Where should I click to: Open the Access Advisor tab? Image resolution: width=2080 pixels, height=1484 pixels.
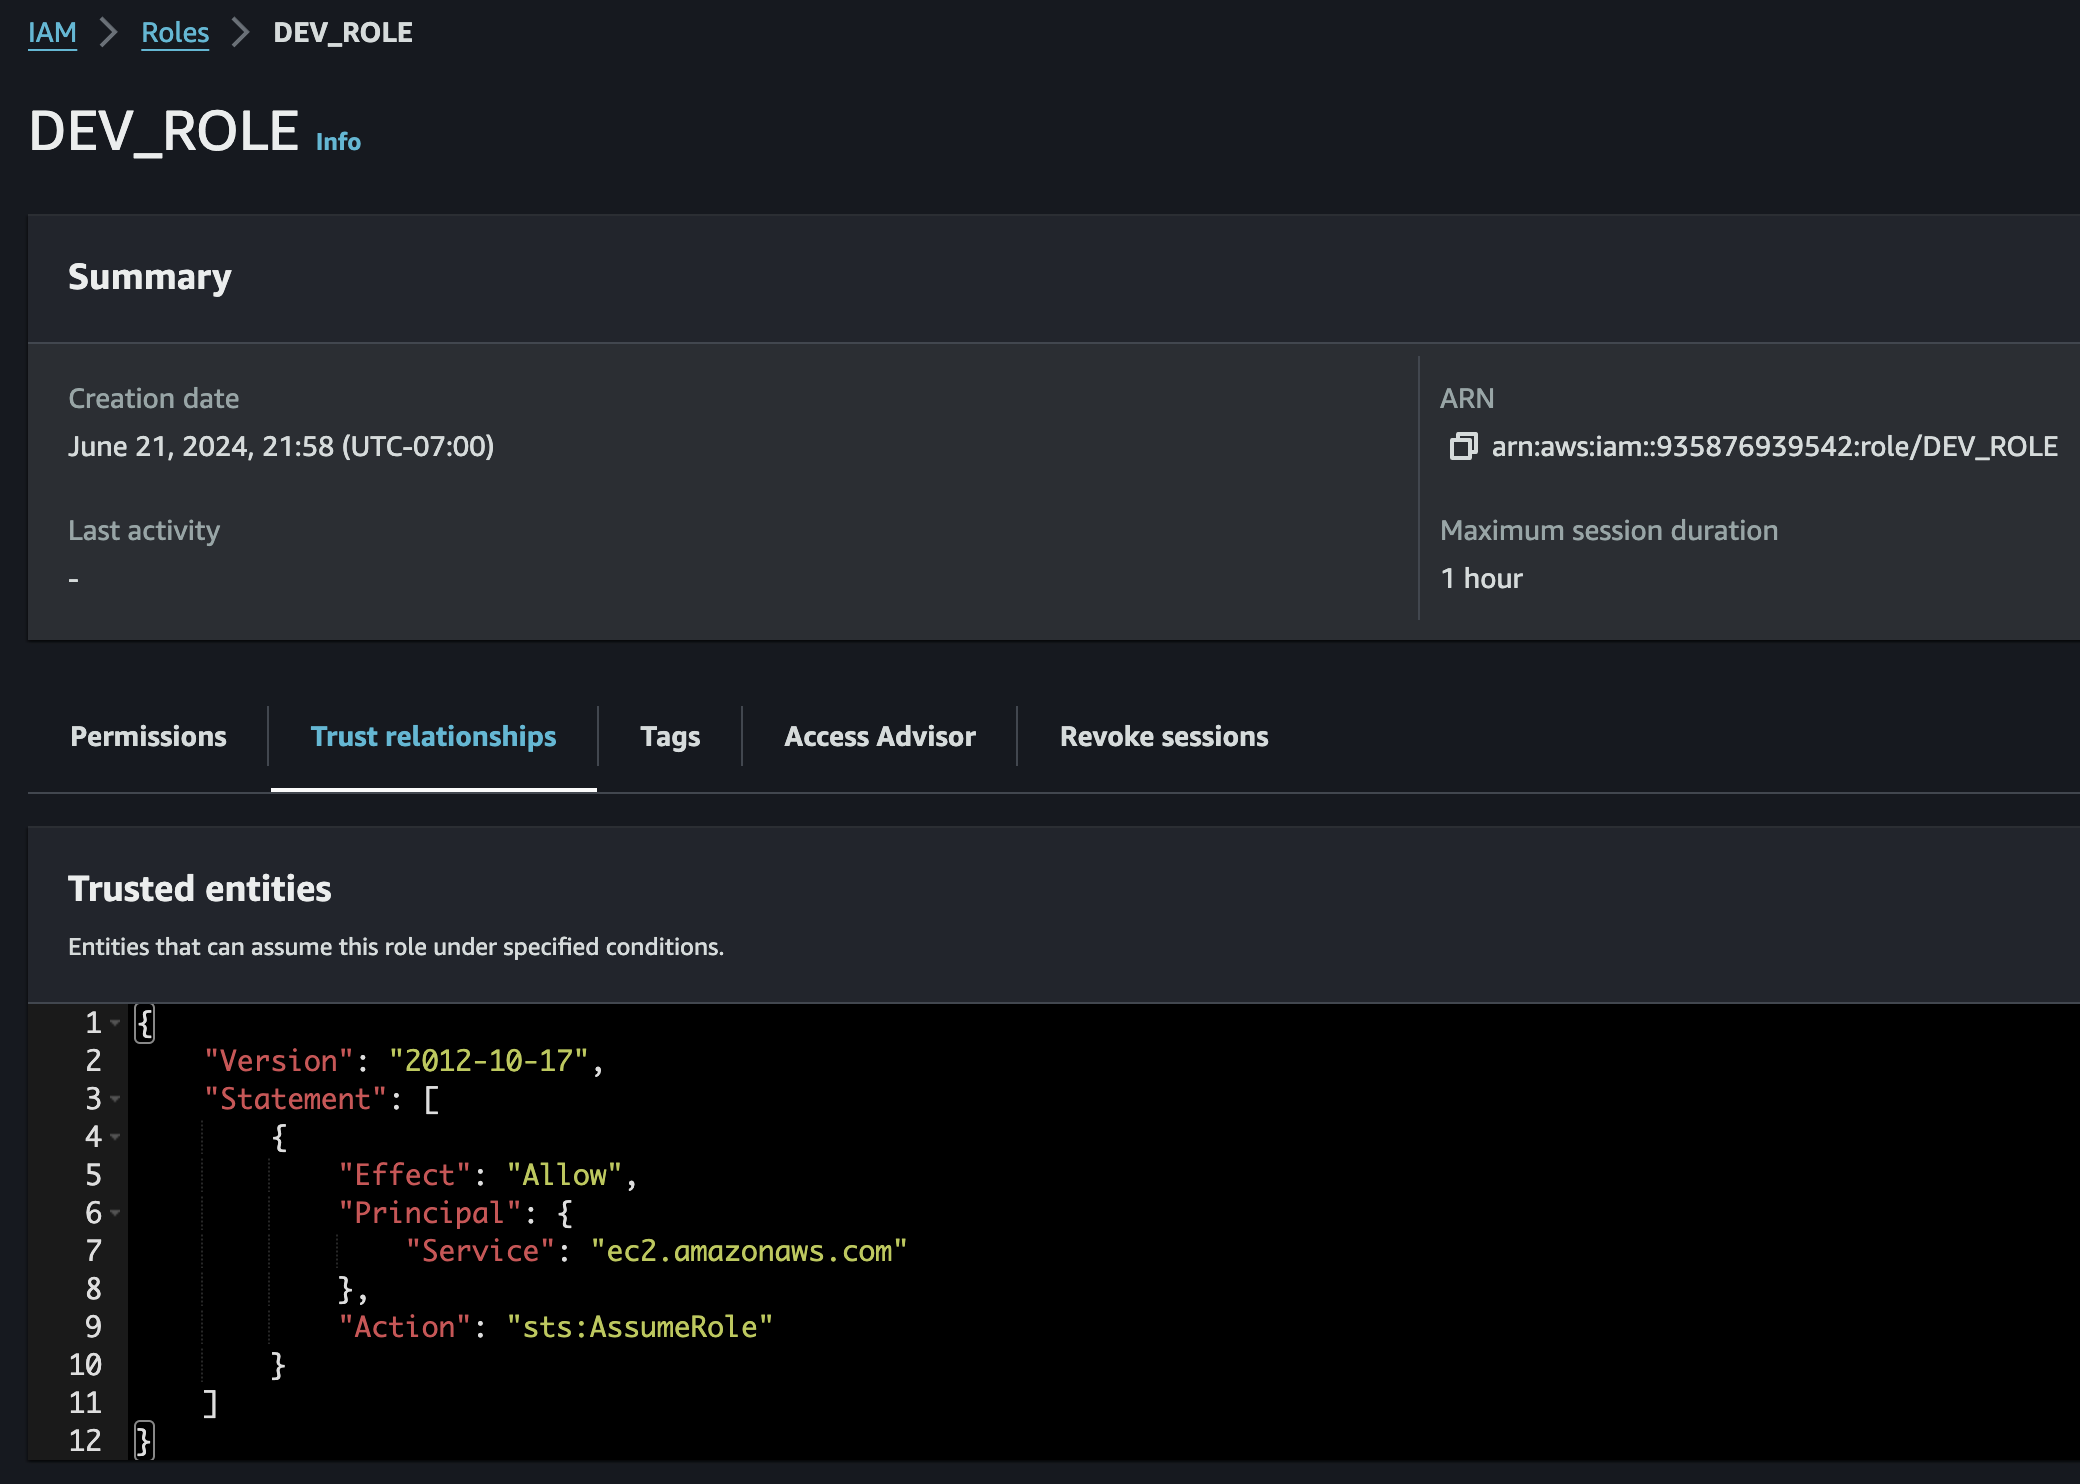[x=879, y=737]
